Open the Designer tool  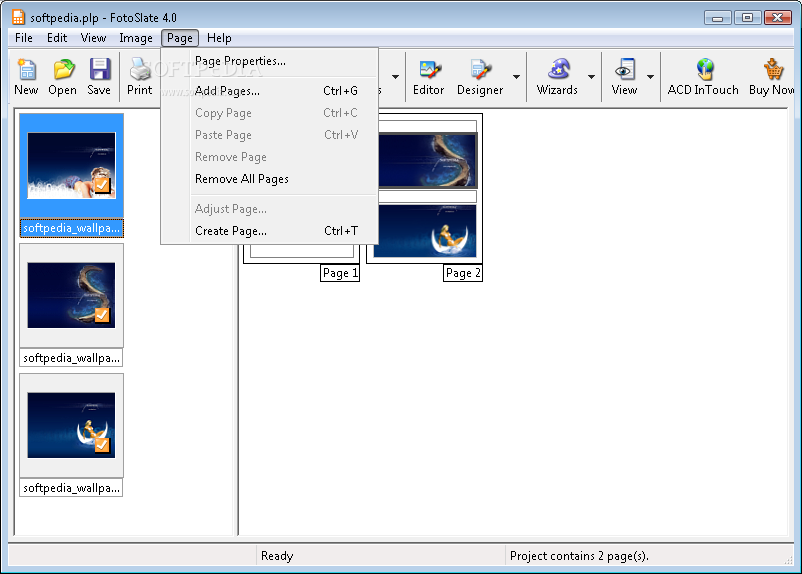[480, 77]
